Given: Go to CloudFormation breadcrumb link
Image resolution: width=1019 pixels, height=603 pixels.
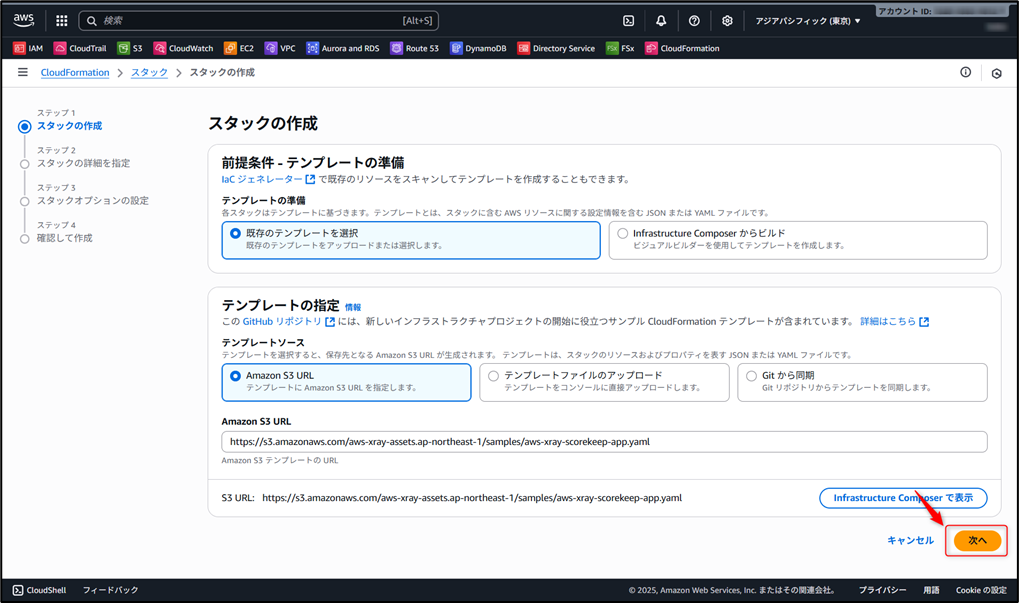Looking at the screenshot, I should point(74,73).
